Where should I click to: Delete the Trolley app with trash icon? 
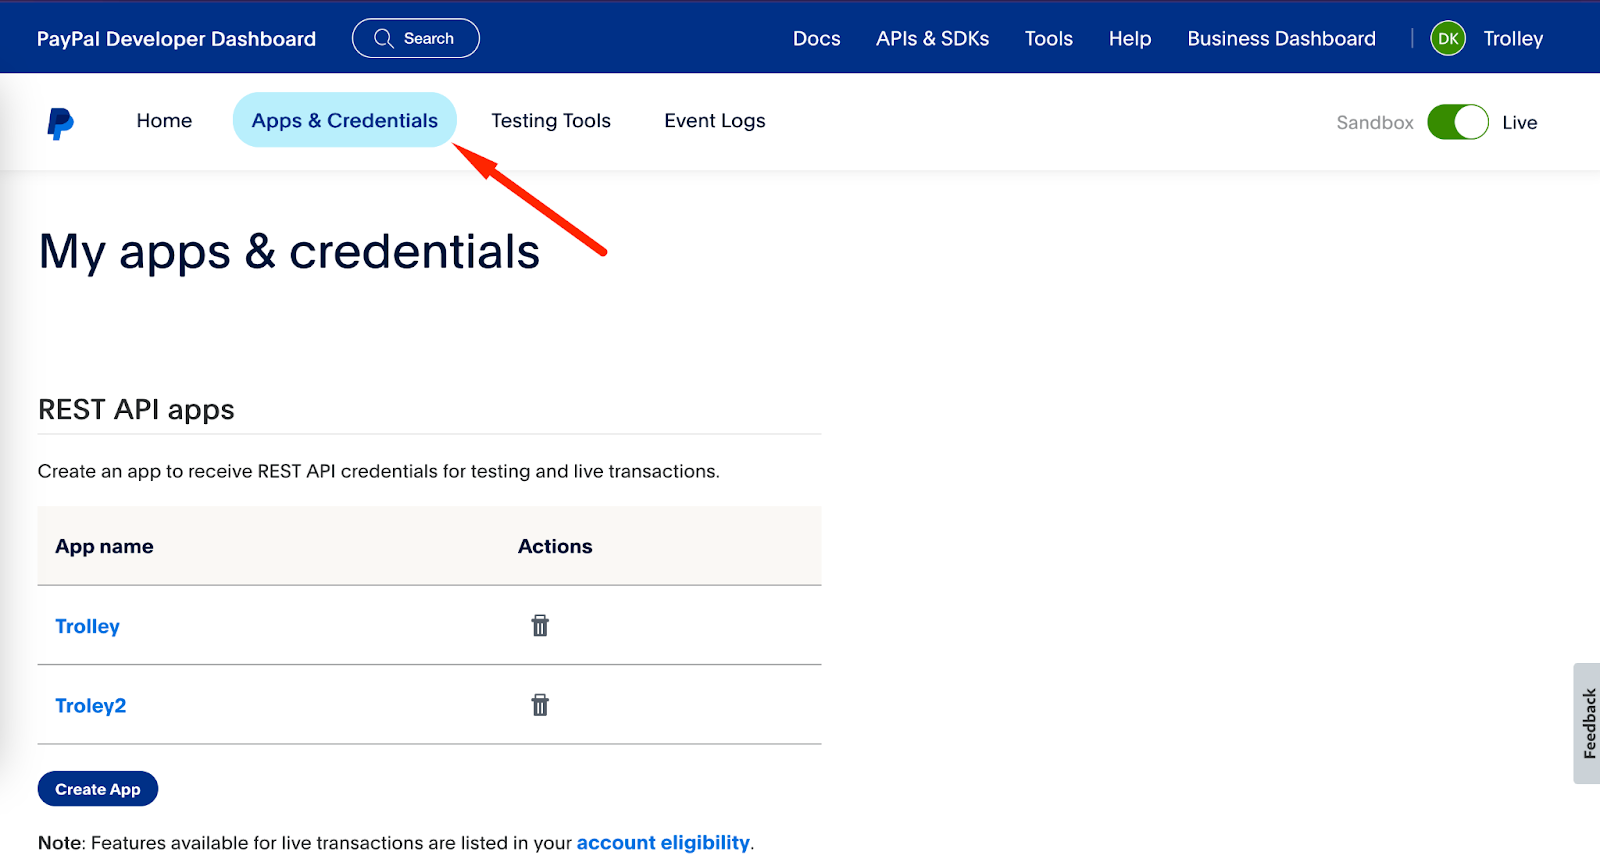540,626
